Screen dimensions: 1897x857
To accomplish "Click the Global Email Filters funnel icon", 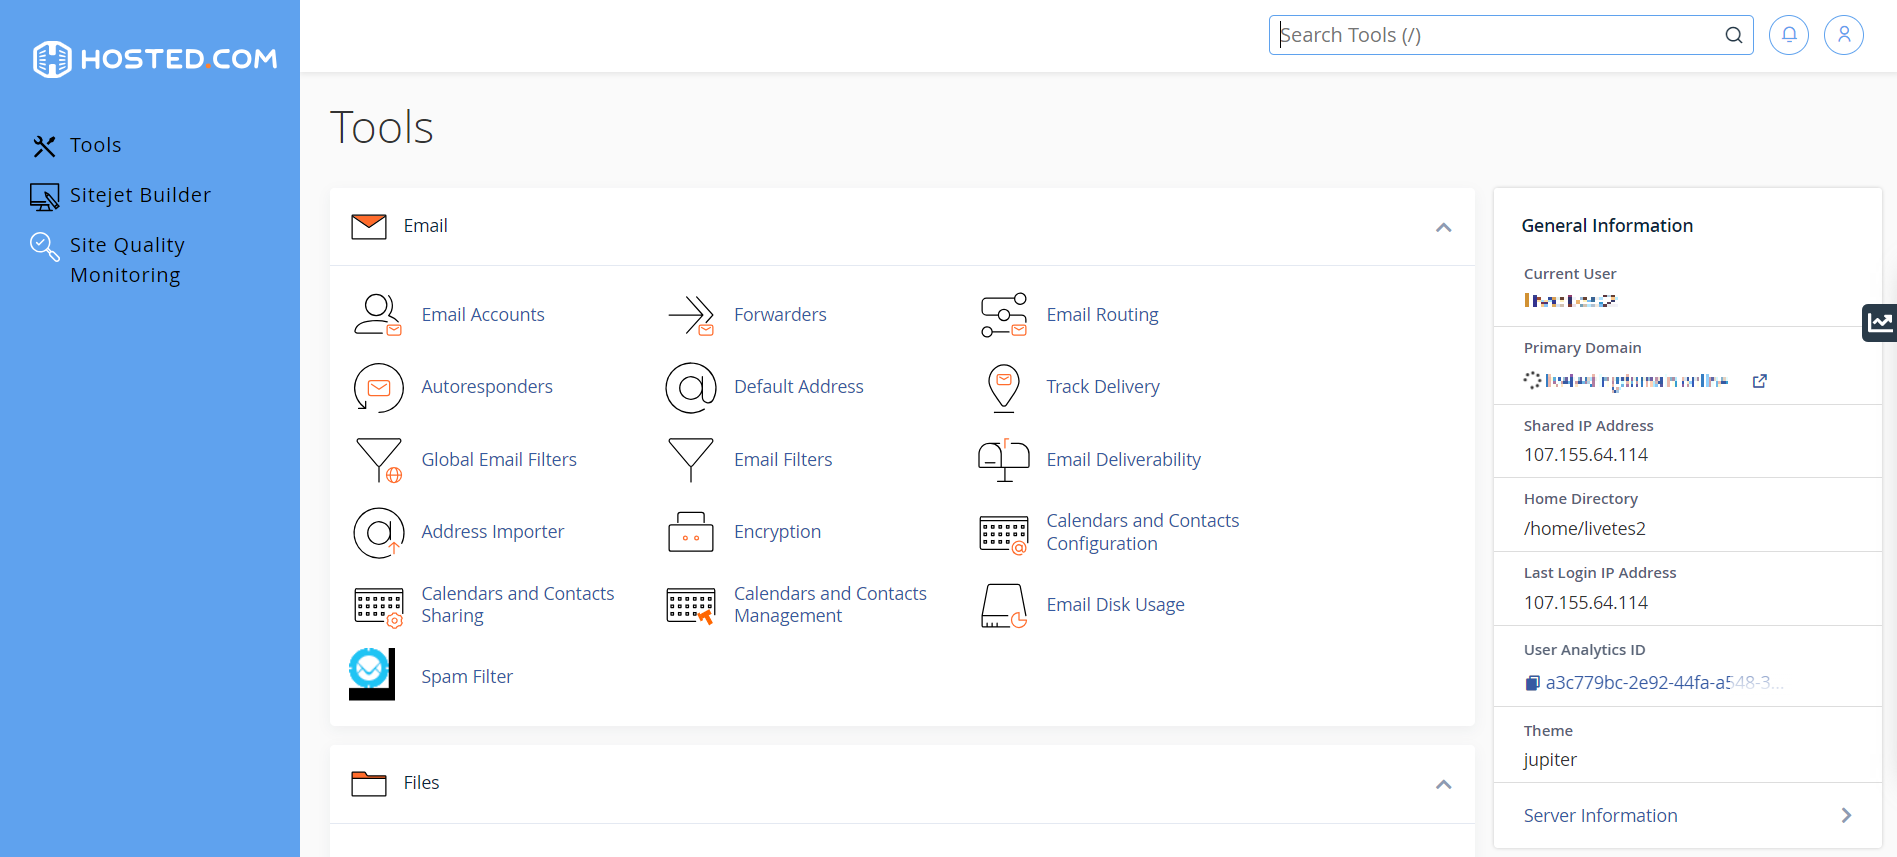I will (378, 460).
